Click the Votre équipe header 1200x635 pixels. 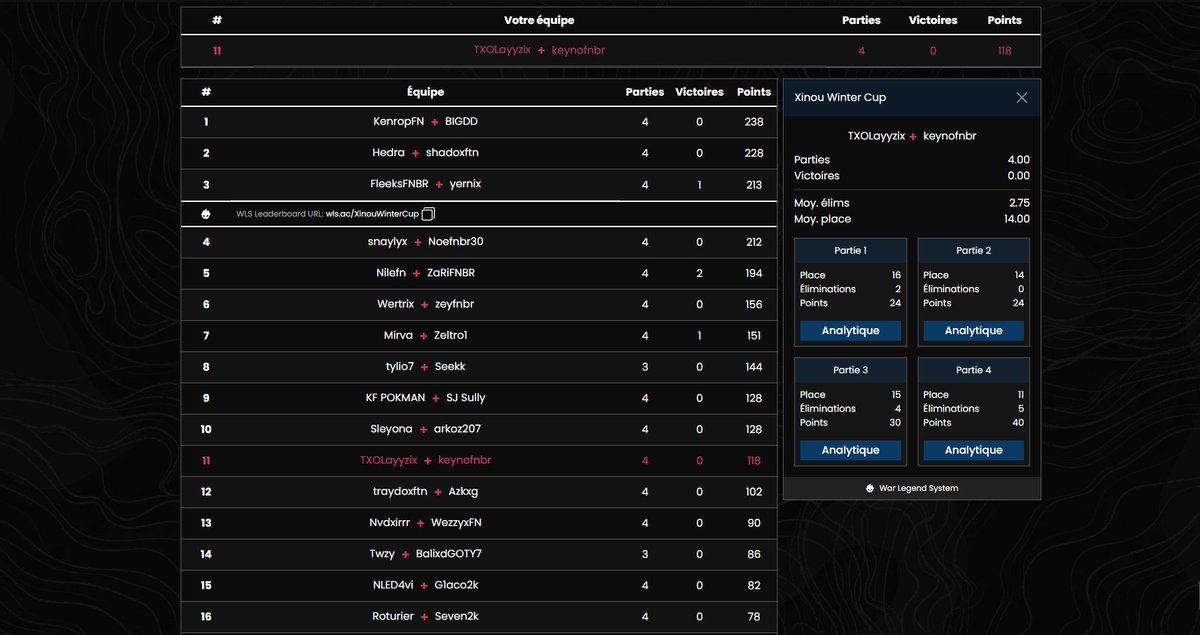tap(539, 20)
